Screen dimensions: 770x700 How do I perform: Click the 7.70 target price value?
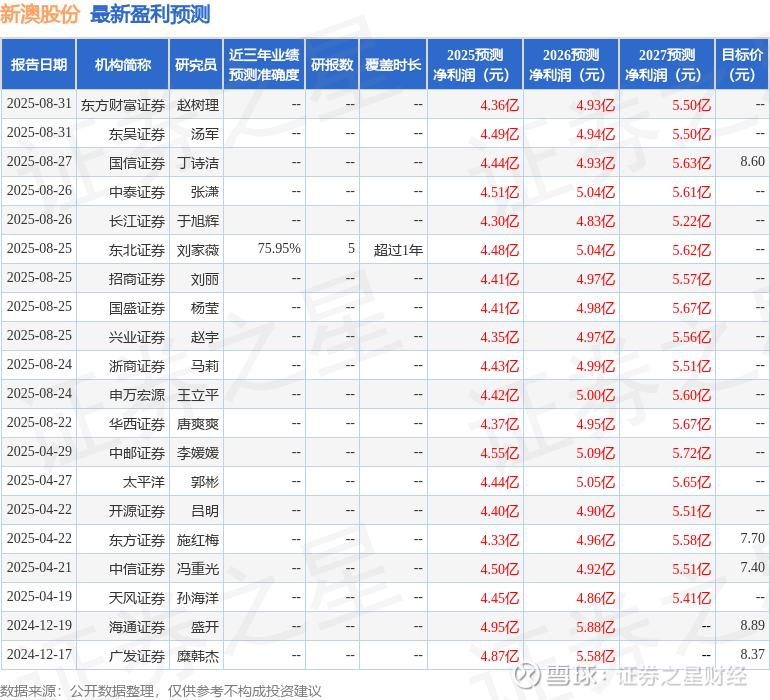(x=752, y=538)
